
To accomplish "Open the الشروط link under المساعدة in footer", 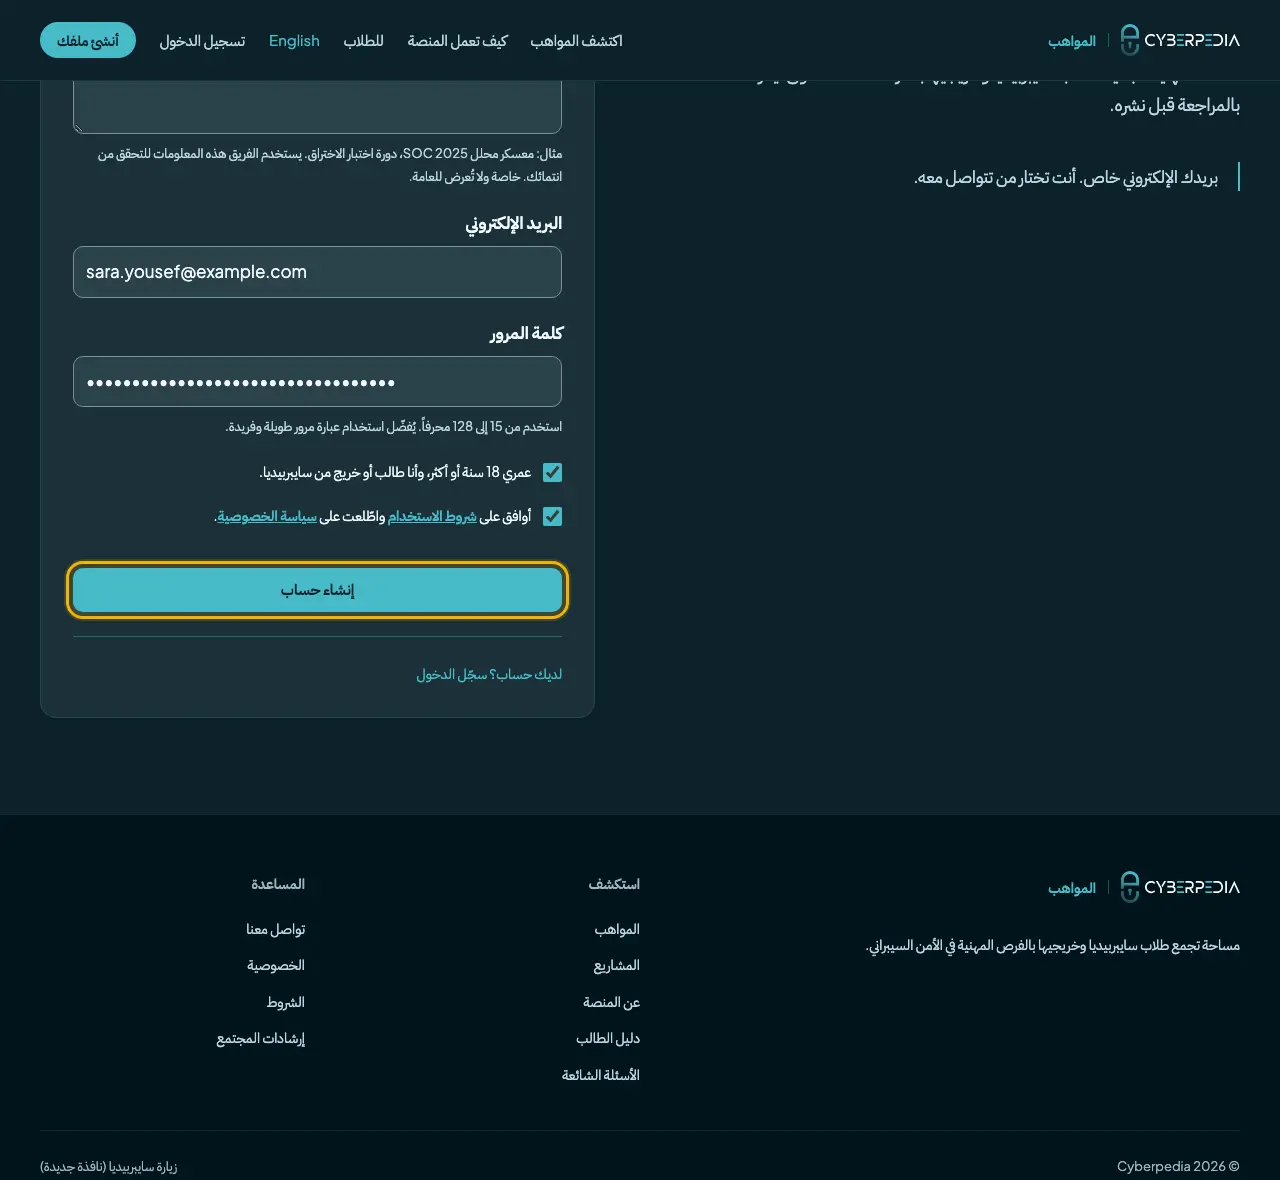I will tap(285, 1002).
